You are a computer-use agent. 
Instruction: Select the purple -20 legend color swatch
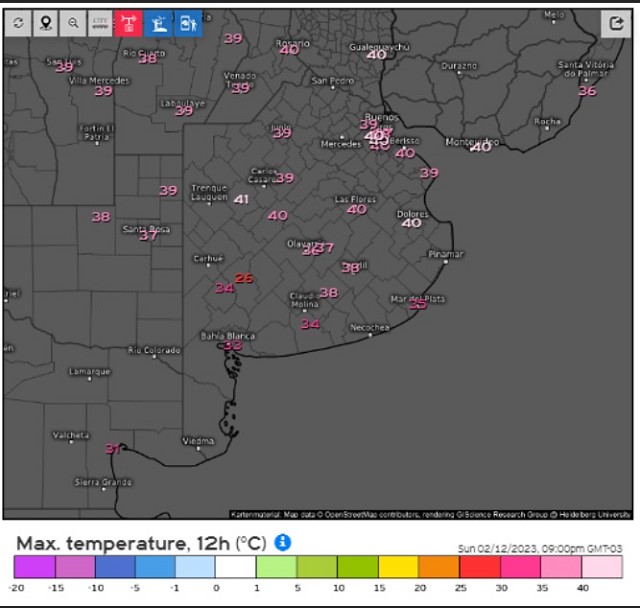pyautogui.click(x=34, y=568)
